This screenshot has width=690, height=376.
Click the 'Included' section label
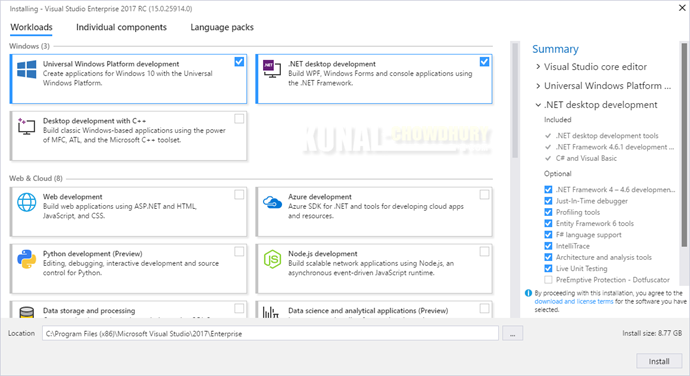point(558,120)
